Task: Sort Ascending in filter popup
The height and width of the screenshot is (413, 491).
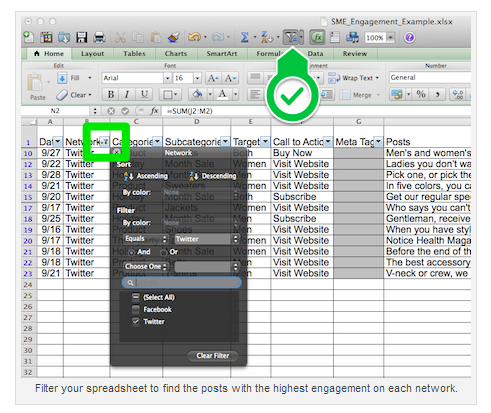Action: click(x=146, y=176)
